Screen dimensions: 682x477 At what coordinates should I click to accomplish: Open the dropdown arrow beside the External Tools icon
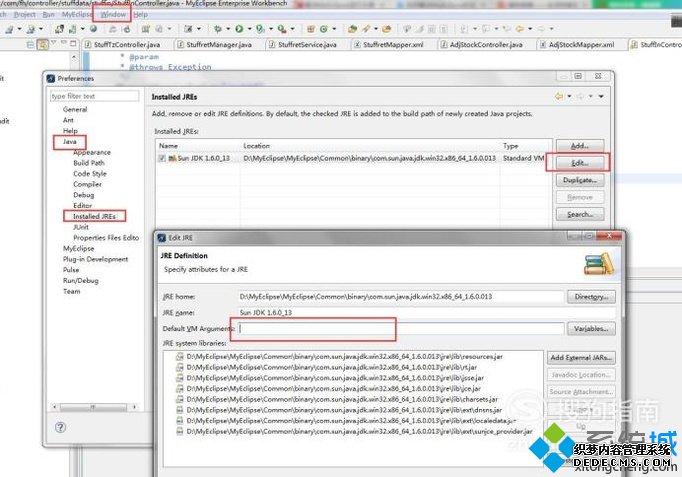point(292,29)
